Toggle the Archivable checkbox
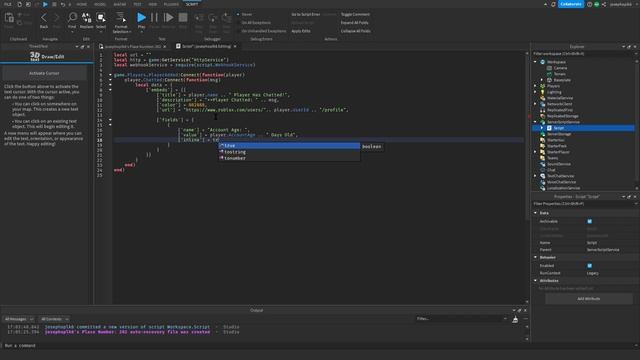 pos(589,221)
